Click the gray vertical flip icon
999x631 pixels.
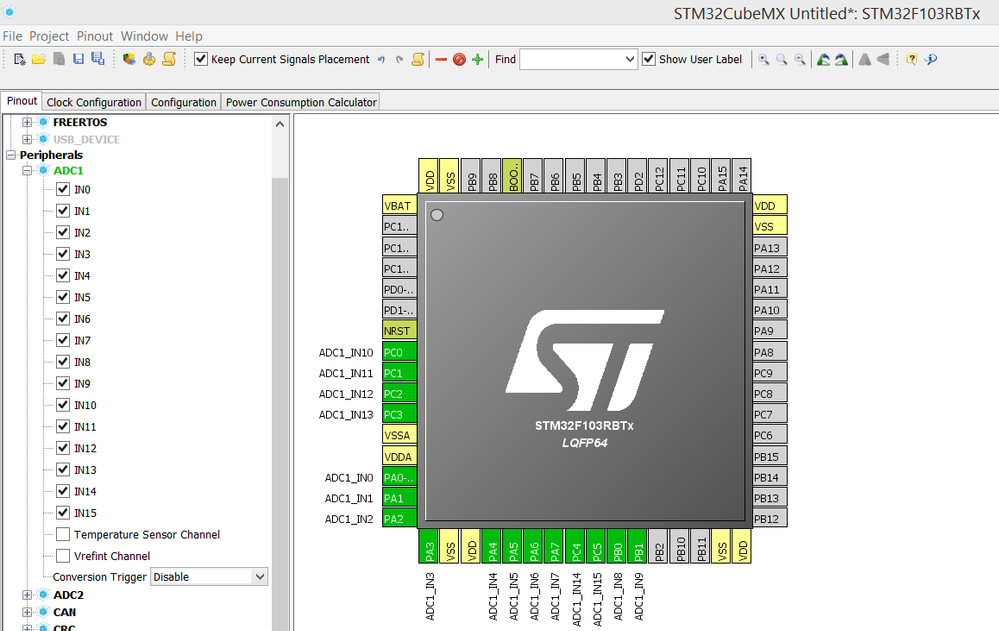click(x=883, y=59)
